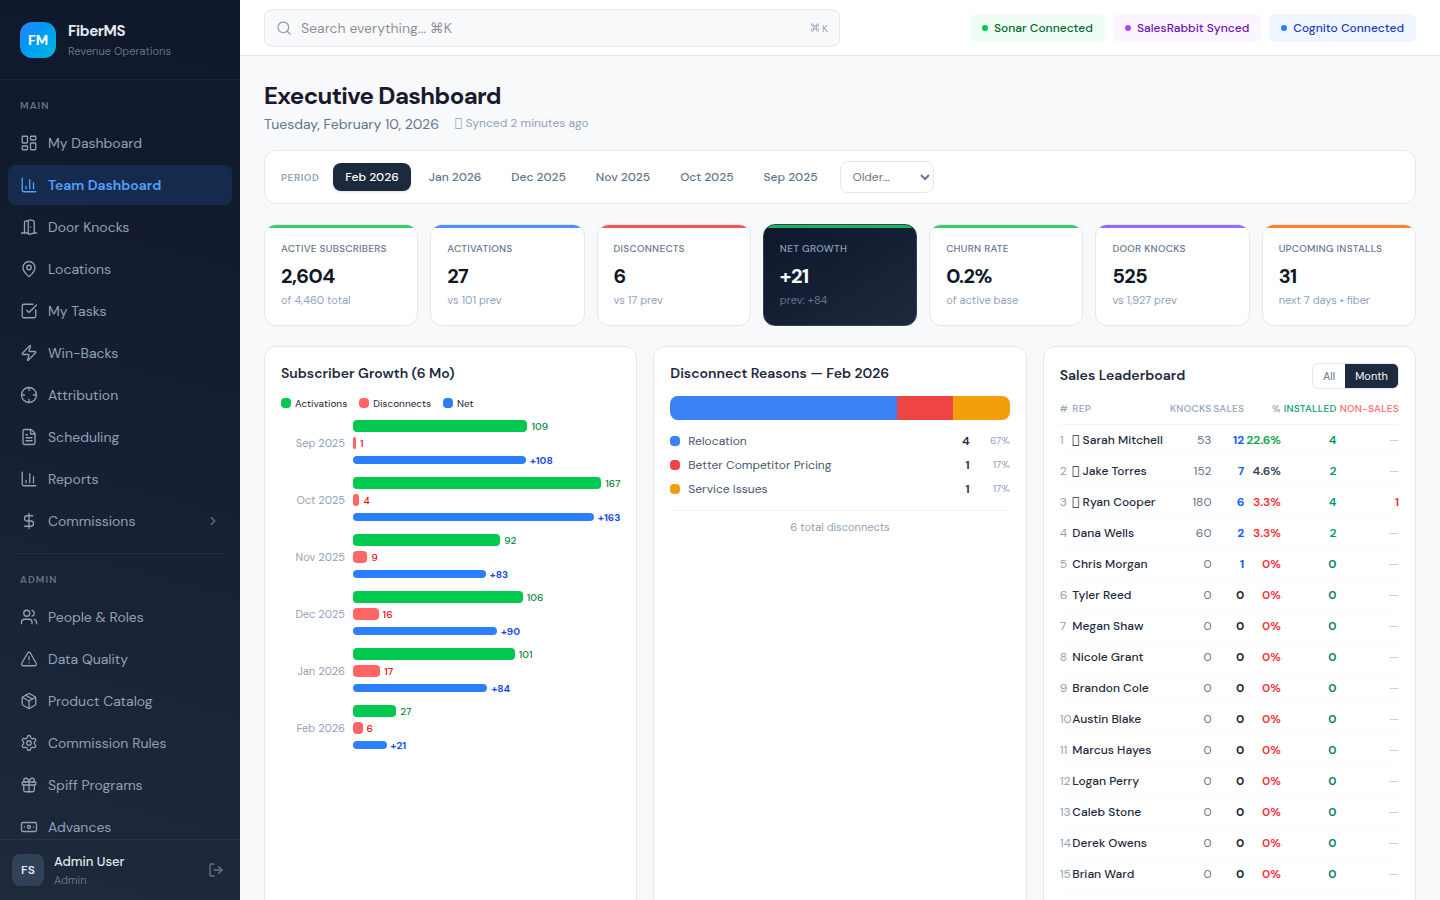This screenshot has width=1440, height=900.
Task: Select the Feb 2026 period chip
Action: click(x=371, y=177)
